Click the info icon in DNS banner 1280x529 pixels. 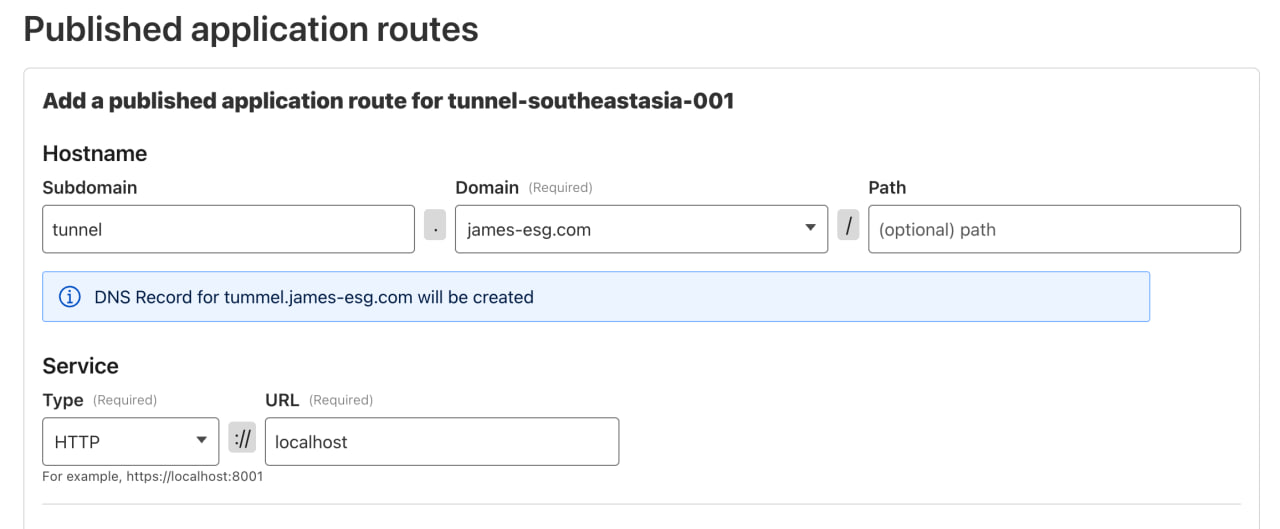tap(70, 297)
